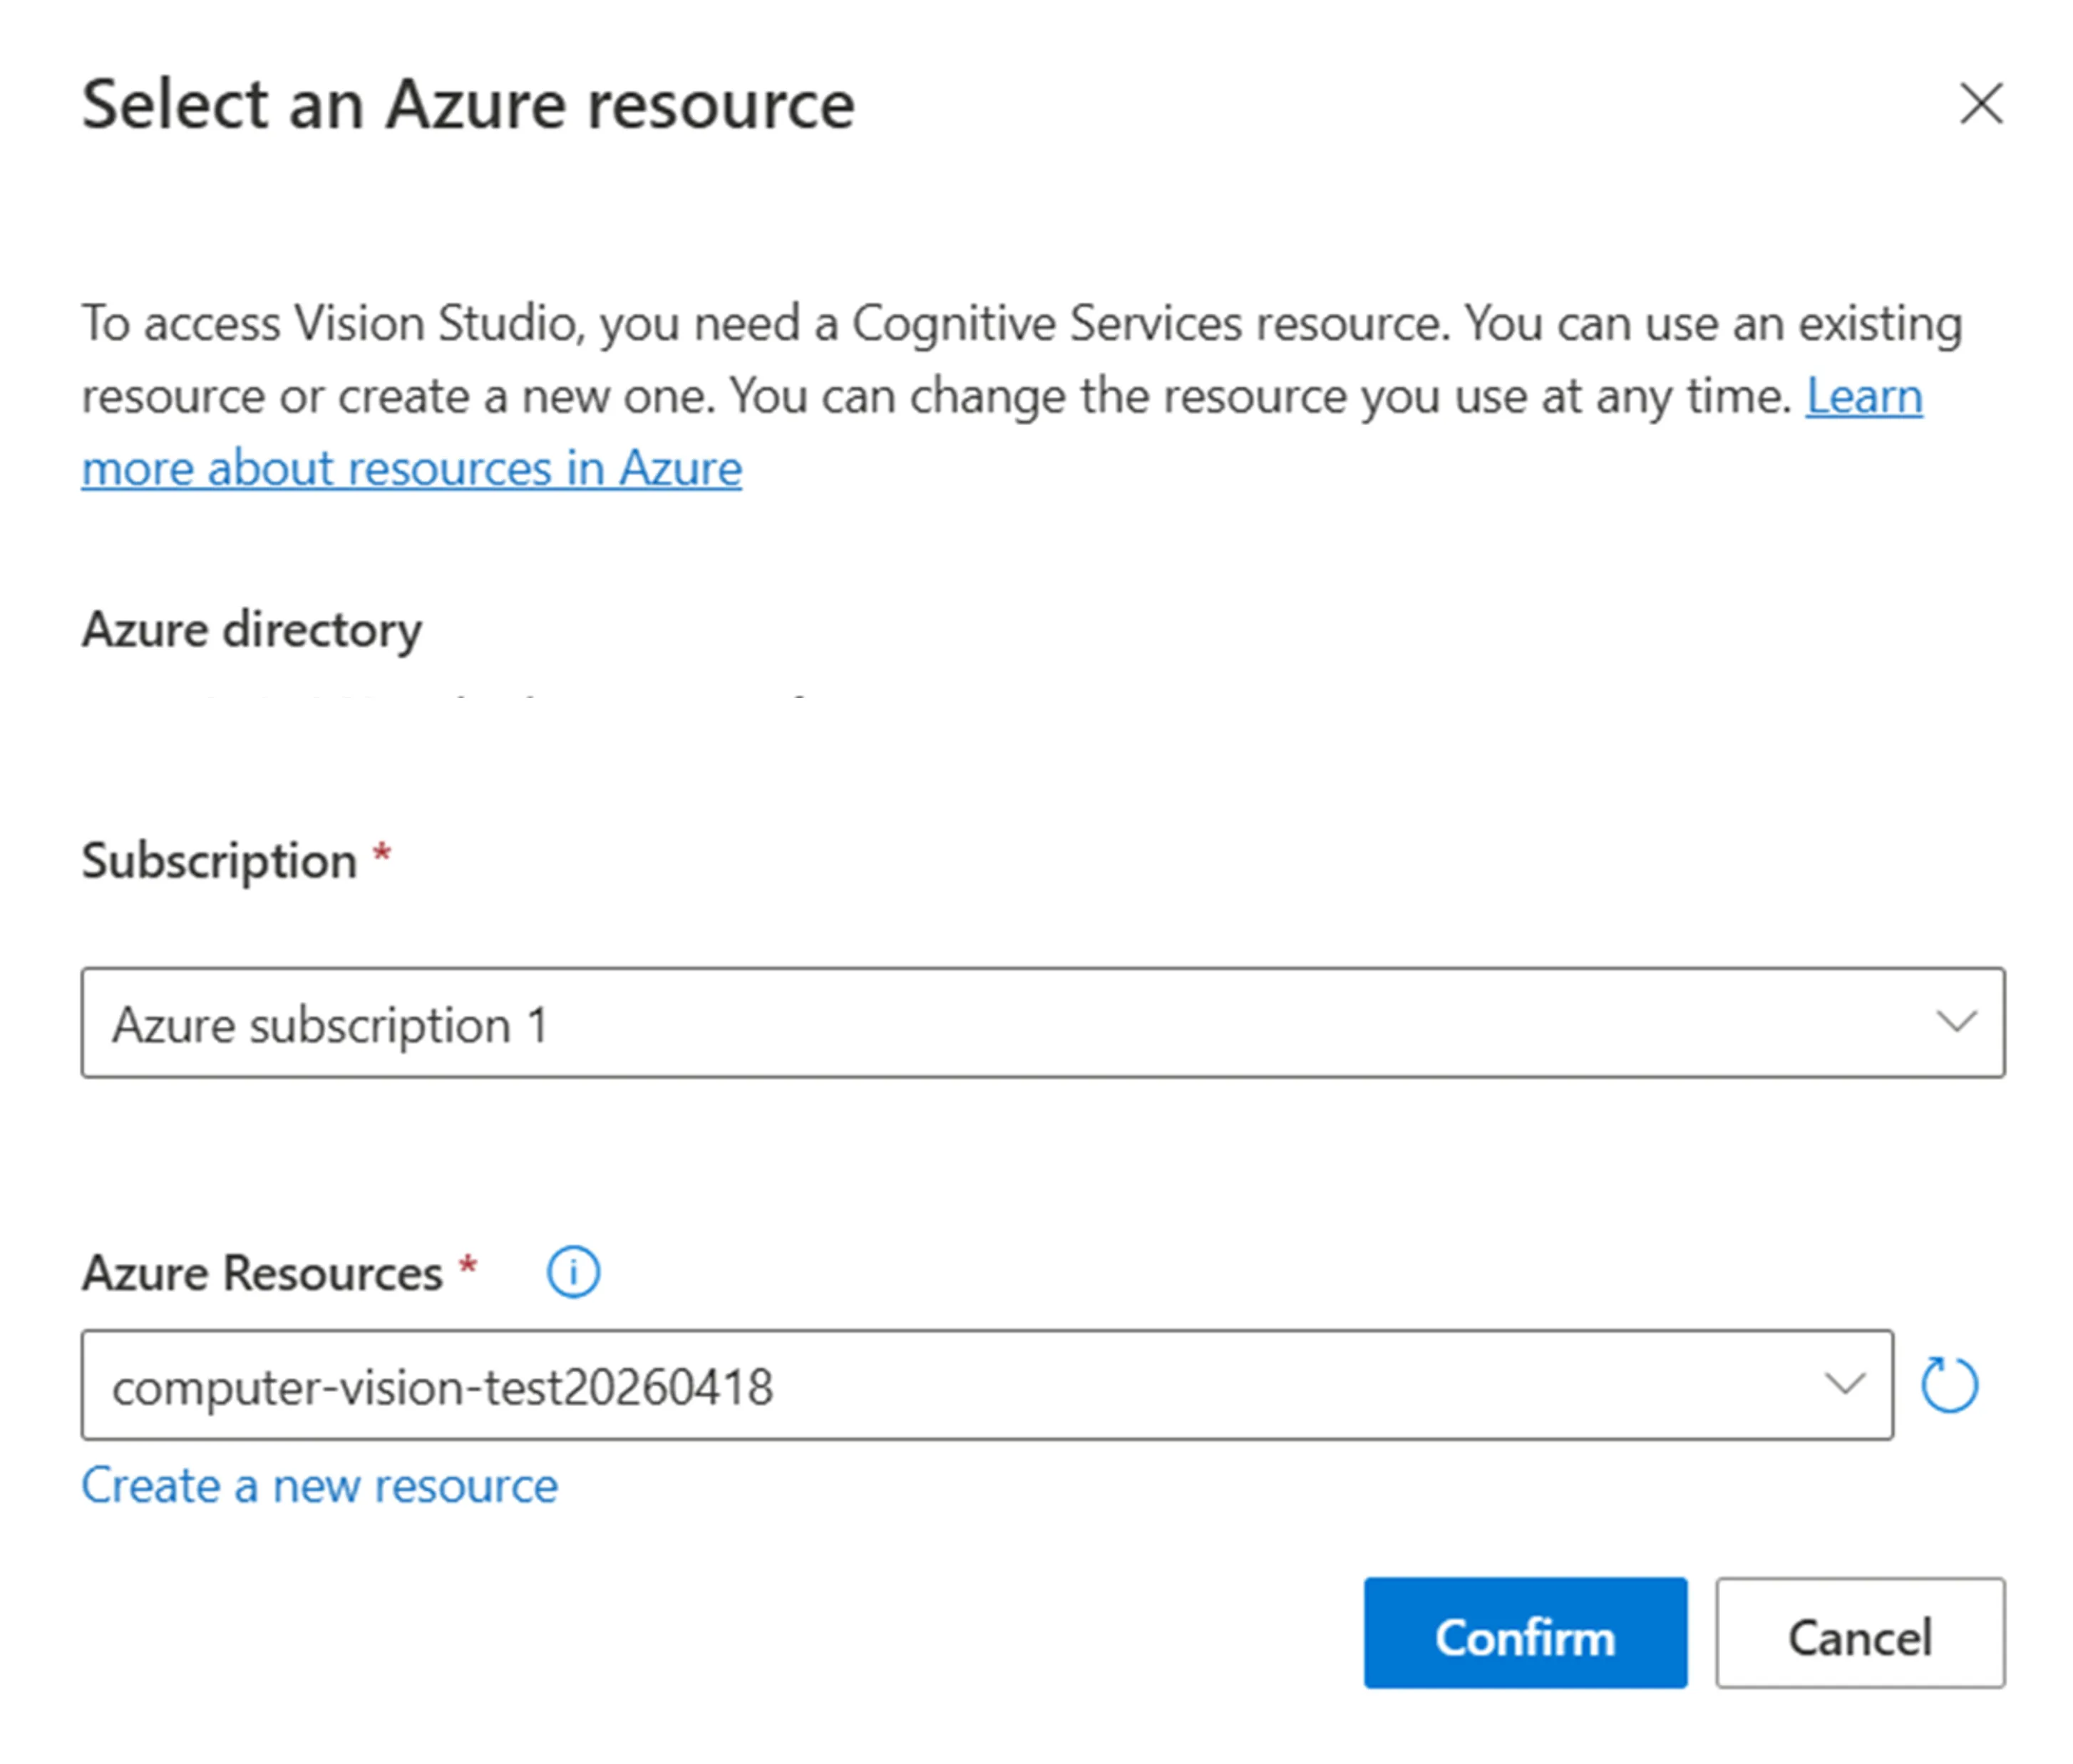Close the Select an Azure resource dialog

point(1980,104)
